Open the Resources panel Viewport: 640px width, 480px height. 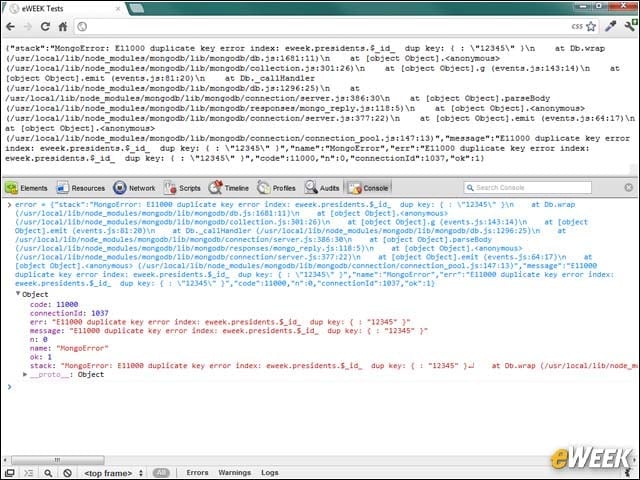coord(81,188)
